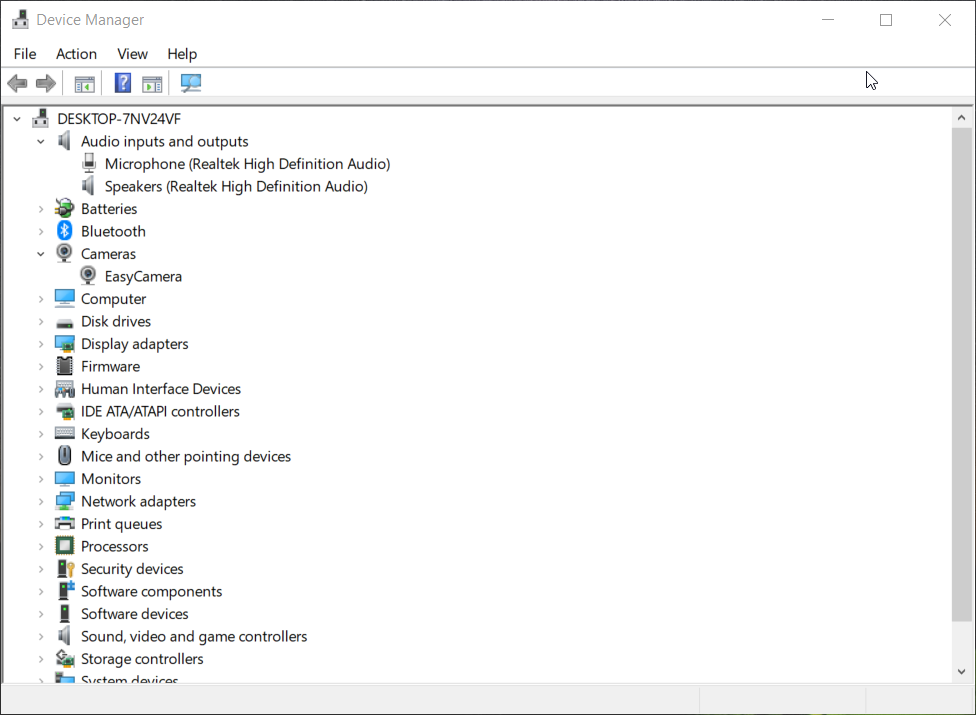This screenshot has height=715, width=976.
Task: Expand the Processors category
Action: click(x=41, y=546)
